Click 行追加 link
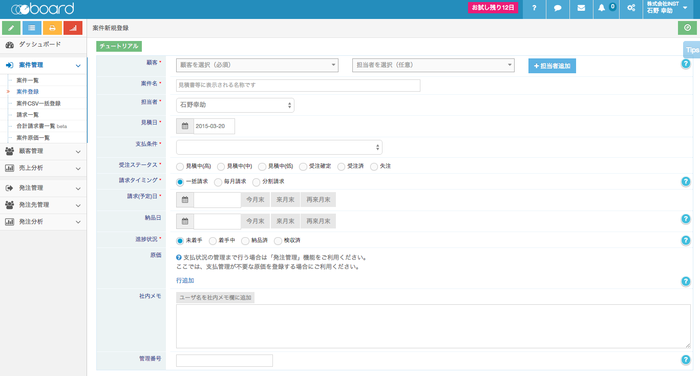 tap(185, 280)
